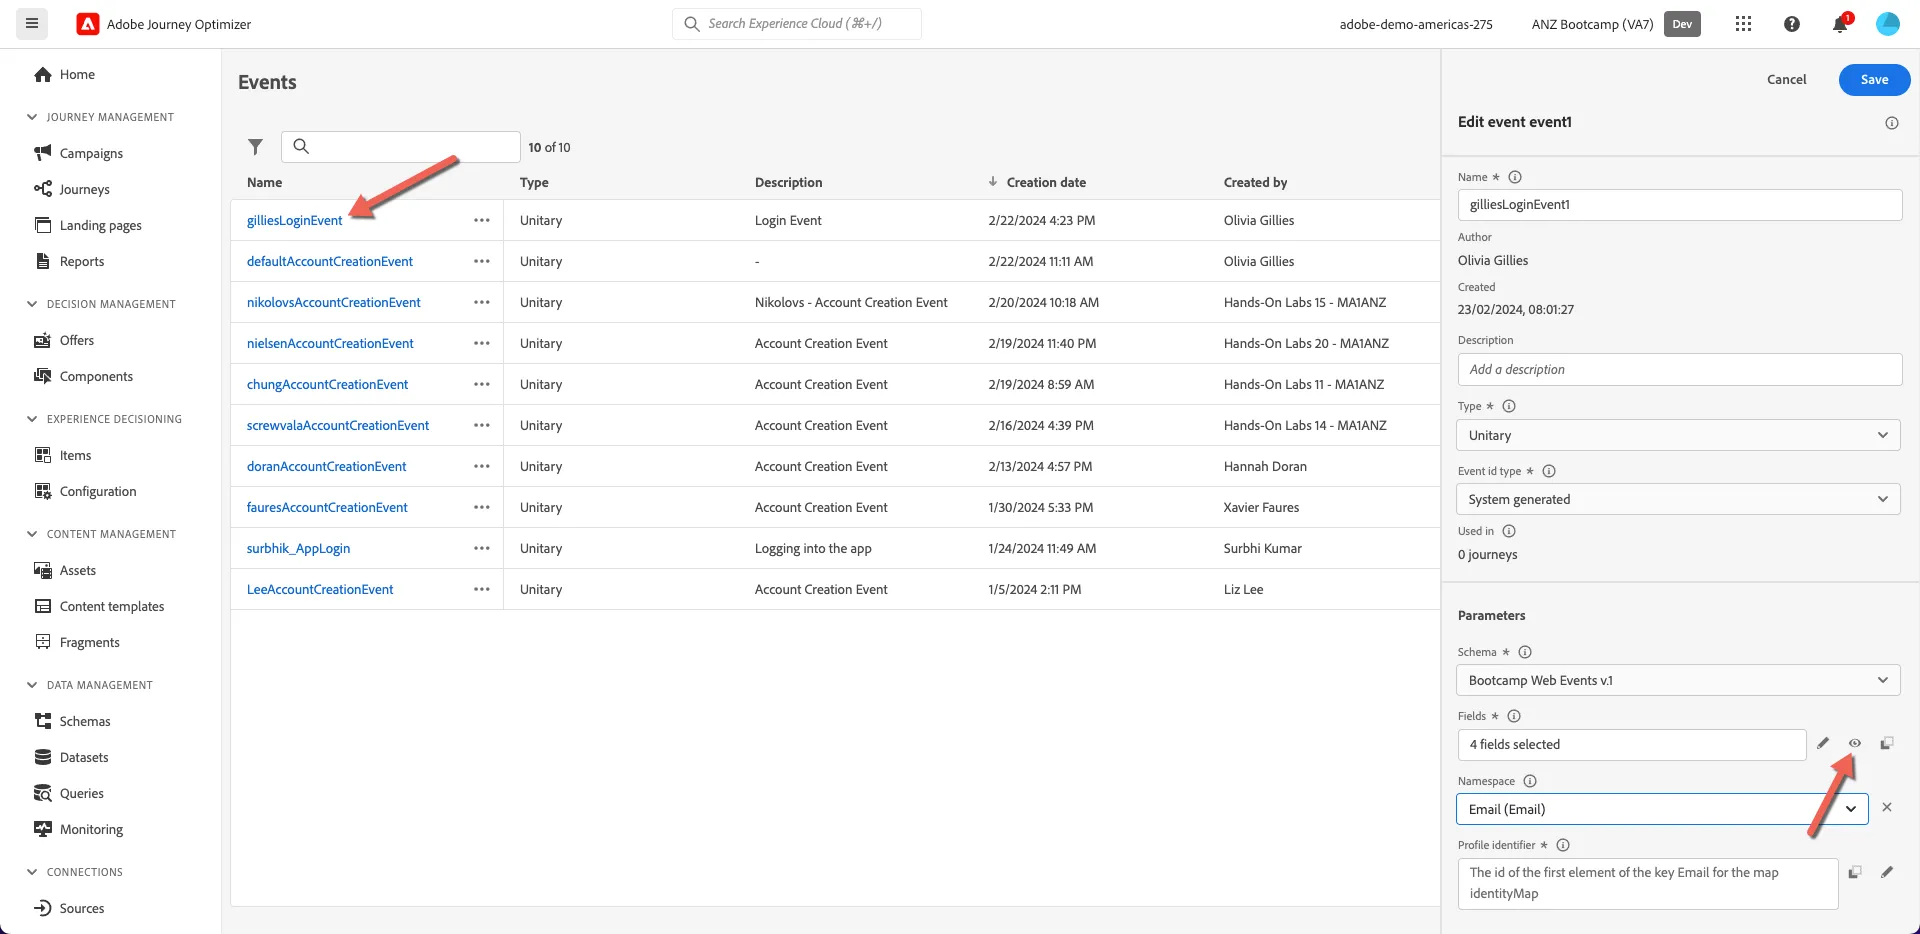The width and height of the screenshot is (1920, 934).
Task: Open the Event id type dropdown
Action: tap(1678, 499)
